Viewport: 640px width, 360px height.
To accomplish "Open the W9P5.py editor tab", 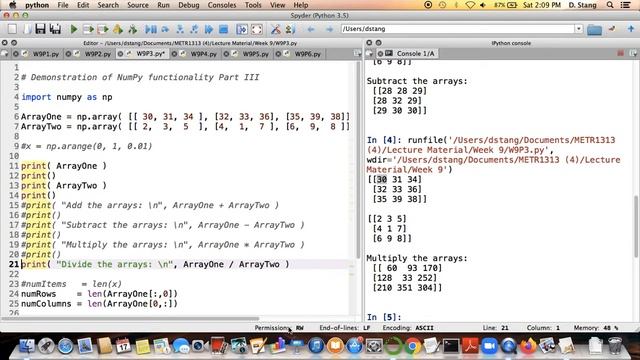I will coord(256,53).
